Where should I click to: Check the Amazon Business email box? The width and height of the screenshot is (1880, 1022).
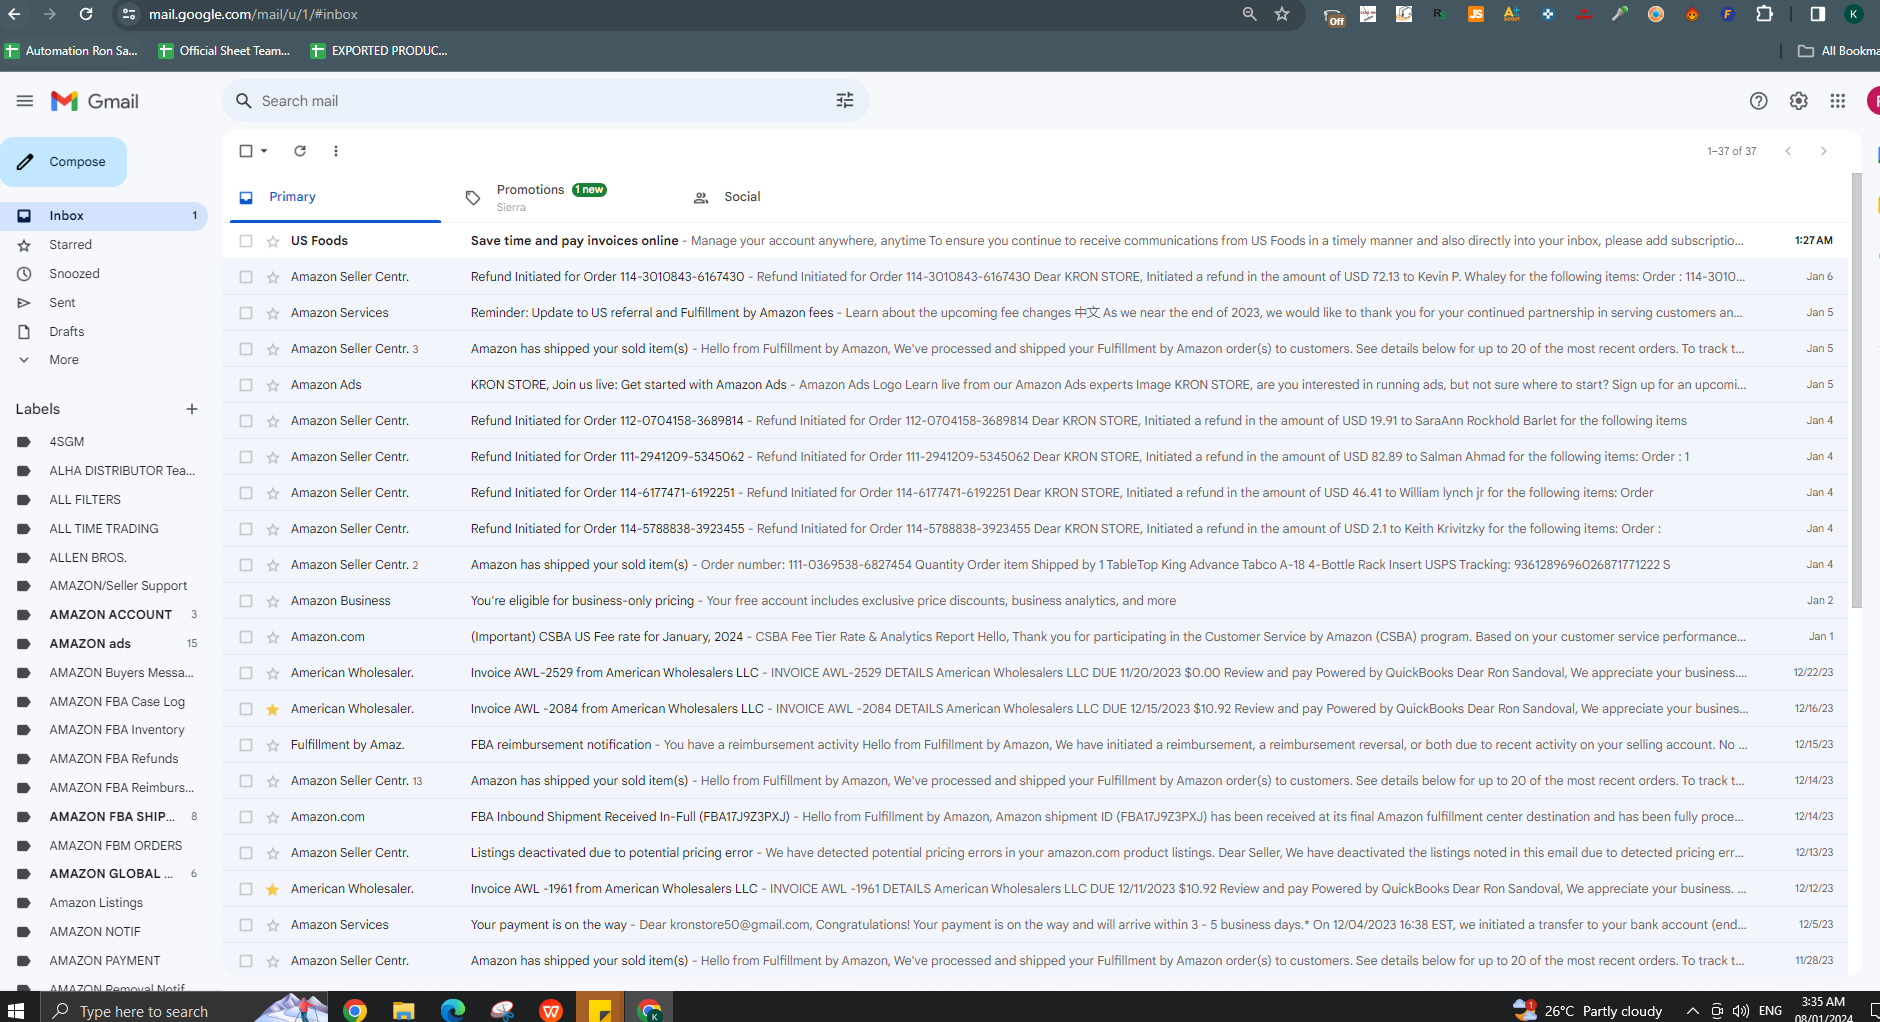point(246,601)
